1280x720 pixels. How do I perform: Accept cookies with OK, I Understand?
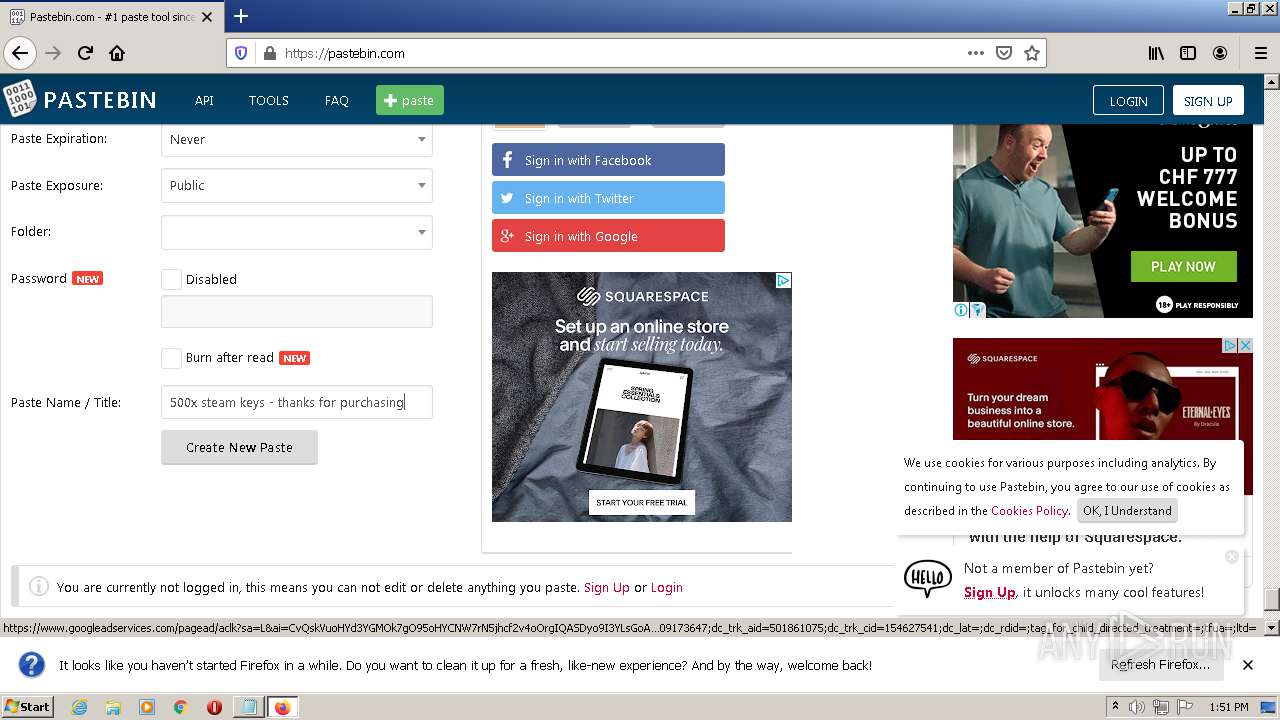pos(1127,510)
